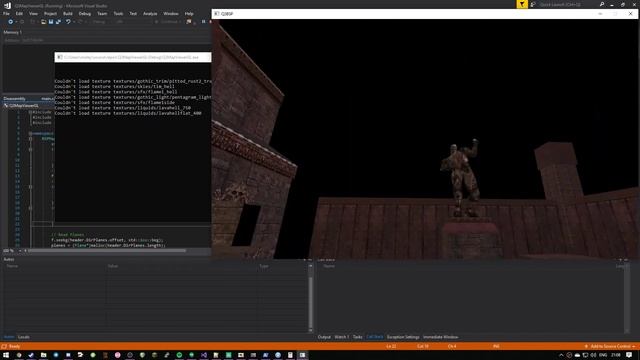Select the Disassembly tab
The width and height of the screenshot is (640, 360).
coord(14,98)
